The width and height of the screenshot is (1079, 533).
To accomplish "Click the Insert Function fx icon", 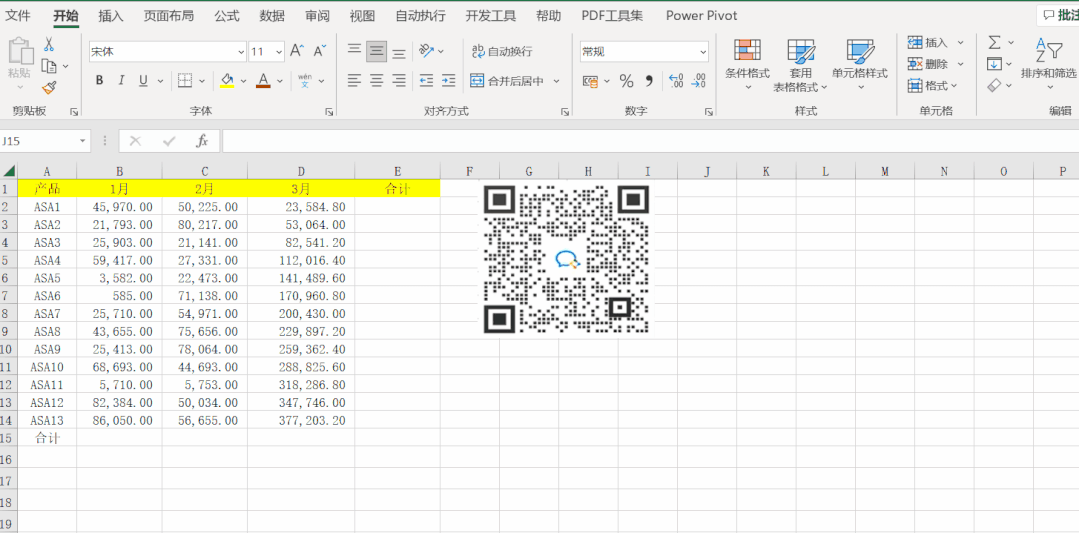I will click(x=201, y=141).
